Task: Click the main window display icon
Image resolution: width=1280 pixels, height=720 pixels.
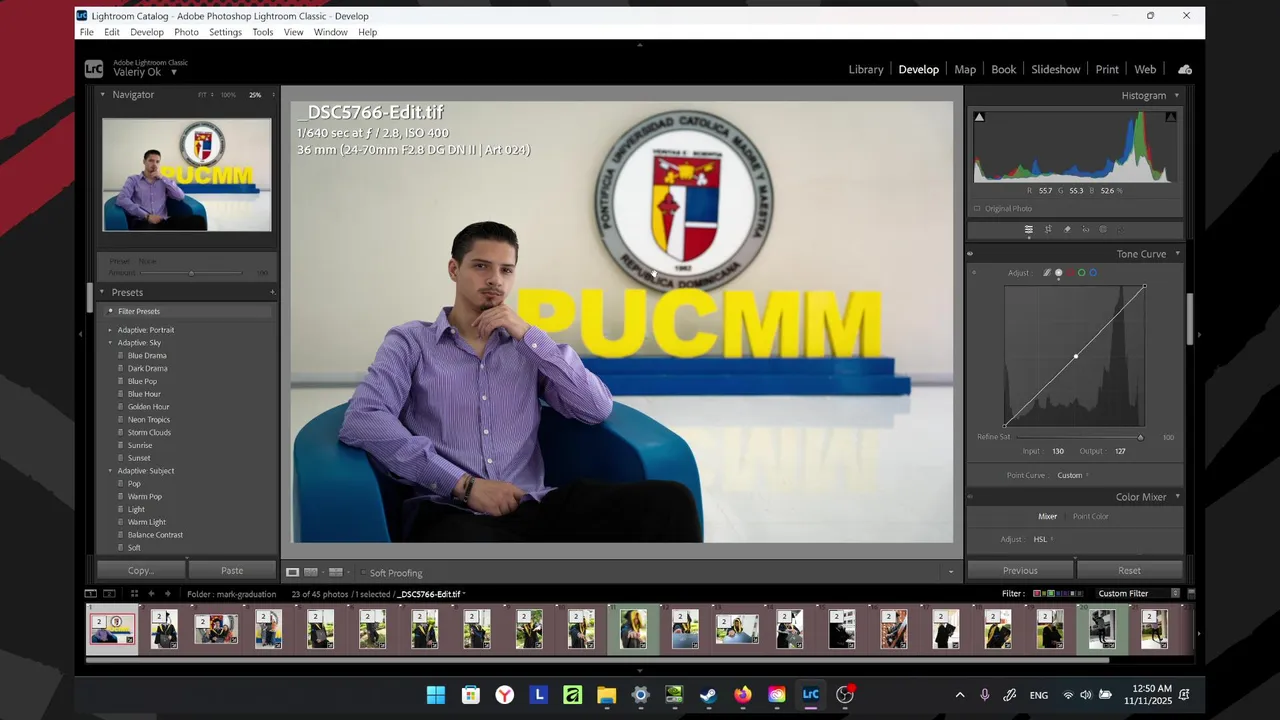Action: pos(90,594)
